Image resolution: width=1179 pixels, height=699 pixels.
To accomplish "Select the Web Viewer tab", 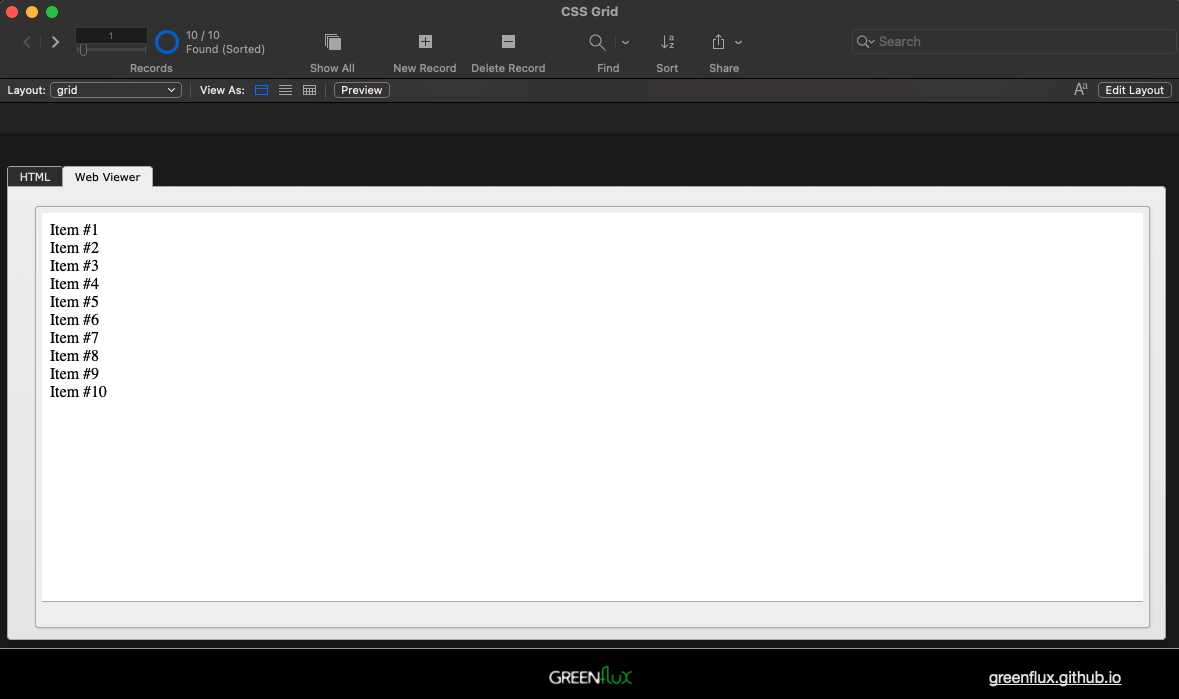I will pyautogui.click(x=107, y=177).
